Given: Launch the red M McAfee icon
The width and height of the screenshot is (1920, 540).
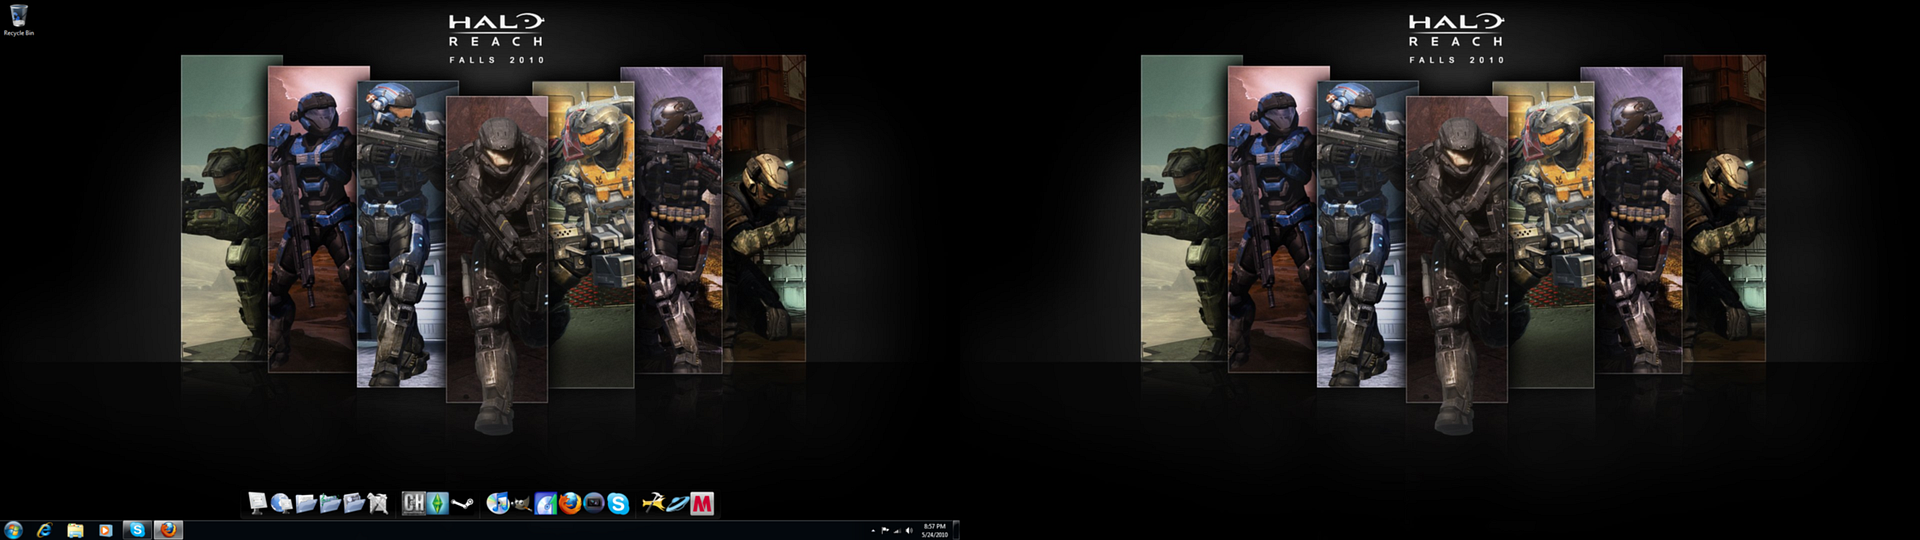Looking at the screenshot, I should coord(703,503).
